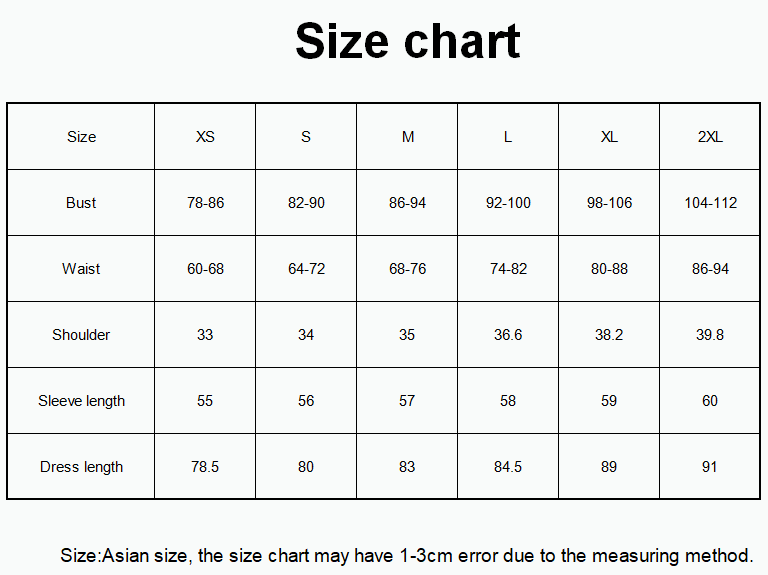Select the Dress length row label
Screen dimensions: 768x575
[81, 467]
